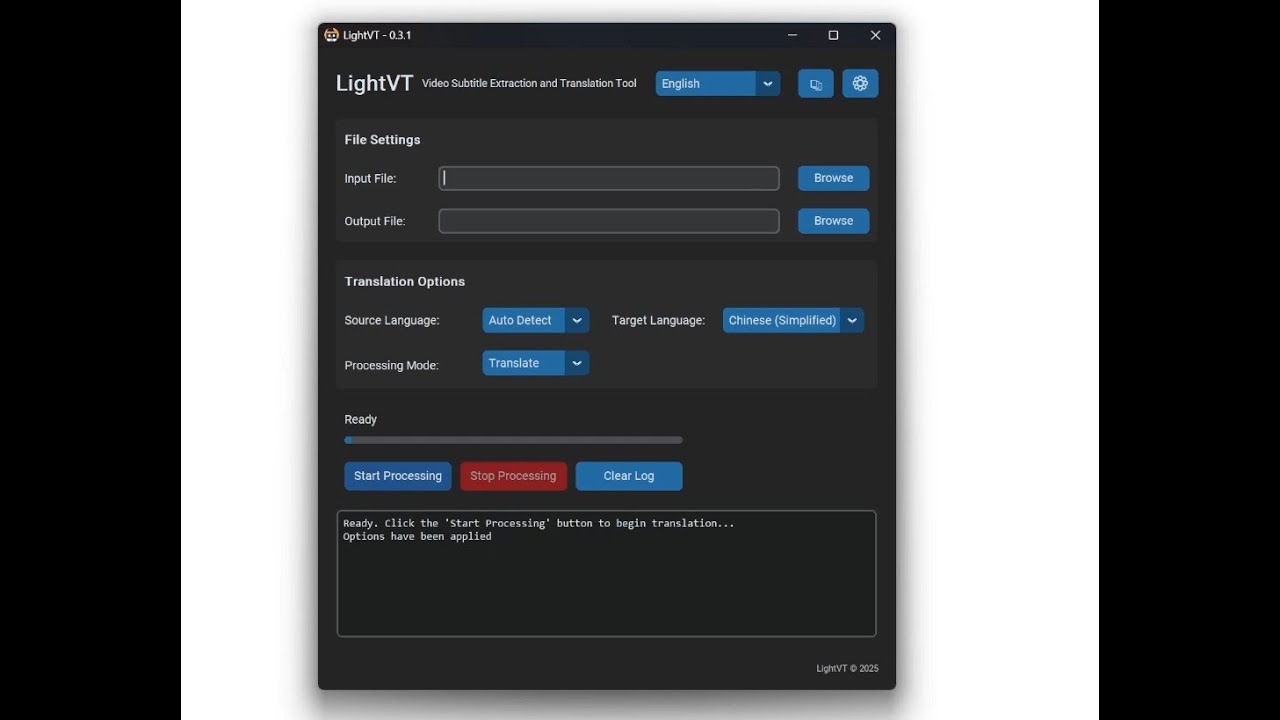
Task: Click the log output area
Action: click(x=607, y=574)
